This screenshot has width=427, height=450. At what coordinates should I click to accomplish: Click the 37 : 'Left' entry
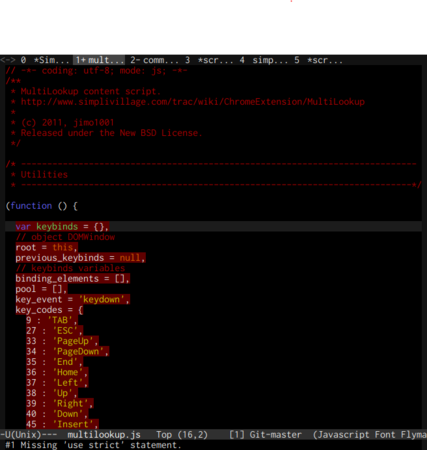(x=57, y=383)
